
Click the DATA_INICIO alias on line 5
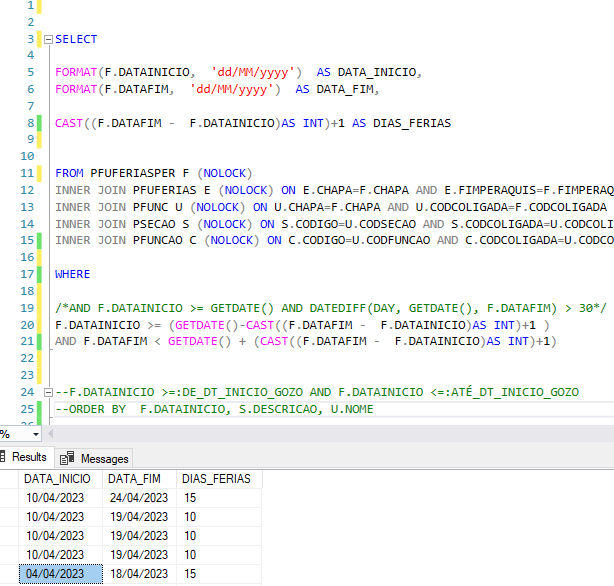(x=377, y=72)
